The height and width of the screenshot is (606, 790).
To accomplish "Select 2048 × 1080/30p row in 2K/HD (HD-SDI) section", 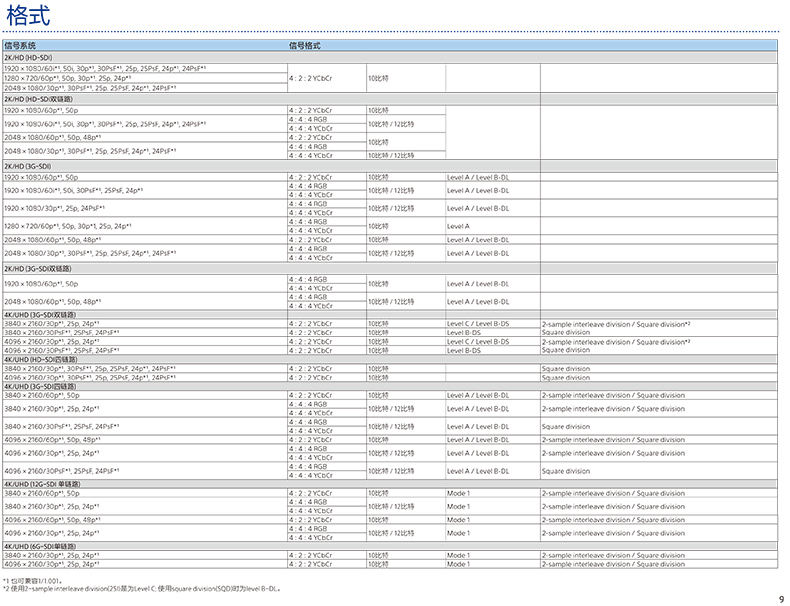I will tap(145, 88).
